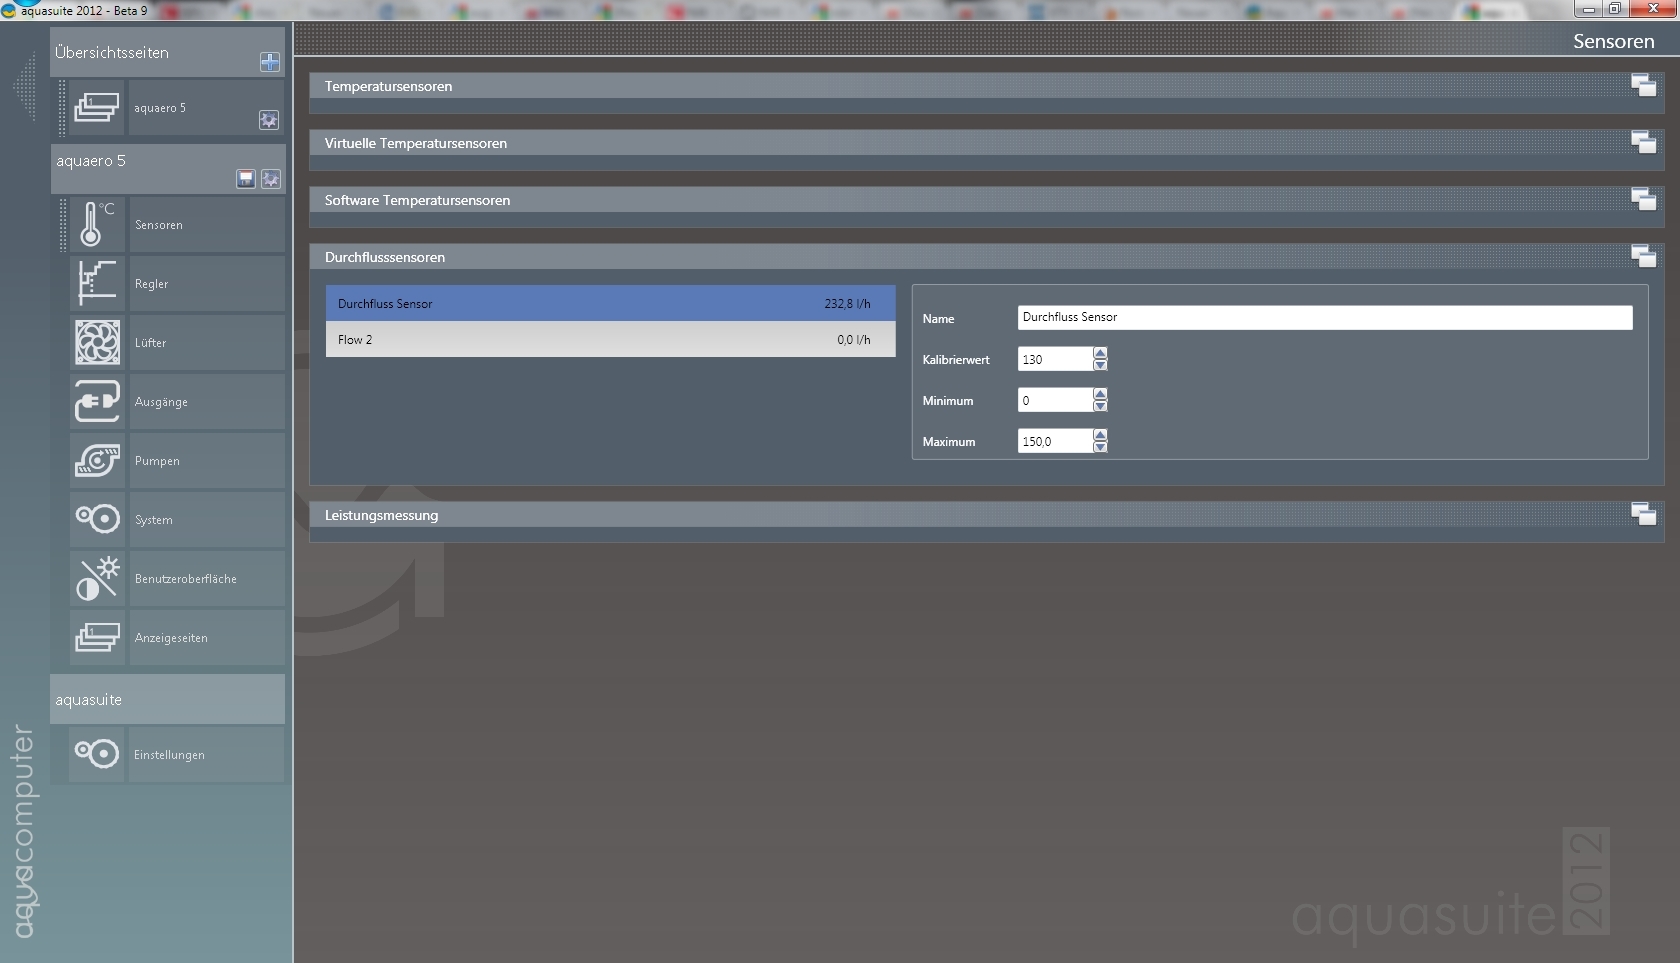Expand the Software Temperatursensoren section
This screenshot has width=1680, height=963.
click(x=1644, y=200)
